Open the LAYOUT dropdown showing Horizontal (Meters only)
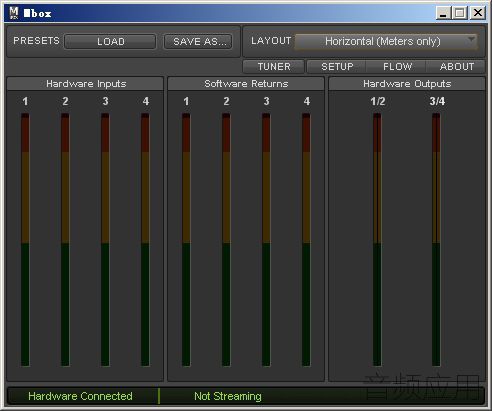Screen dimensions: 492x411 [x=386, y=42]
